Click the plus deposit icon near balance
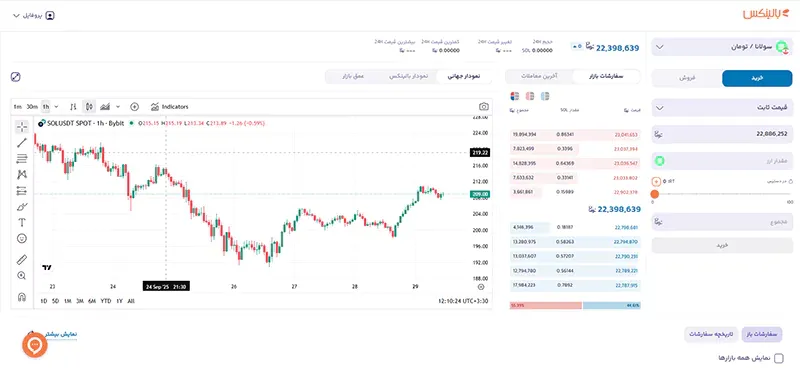Screen dimensions: 800x379 (x=656, y=181)
